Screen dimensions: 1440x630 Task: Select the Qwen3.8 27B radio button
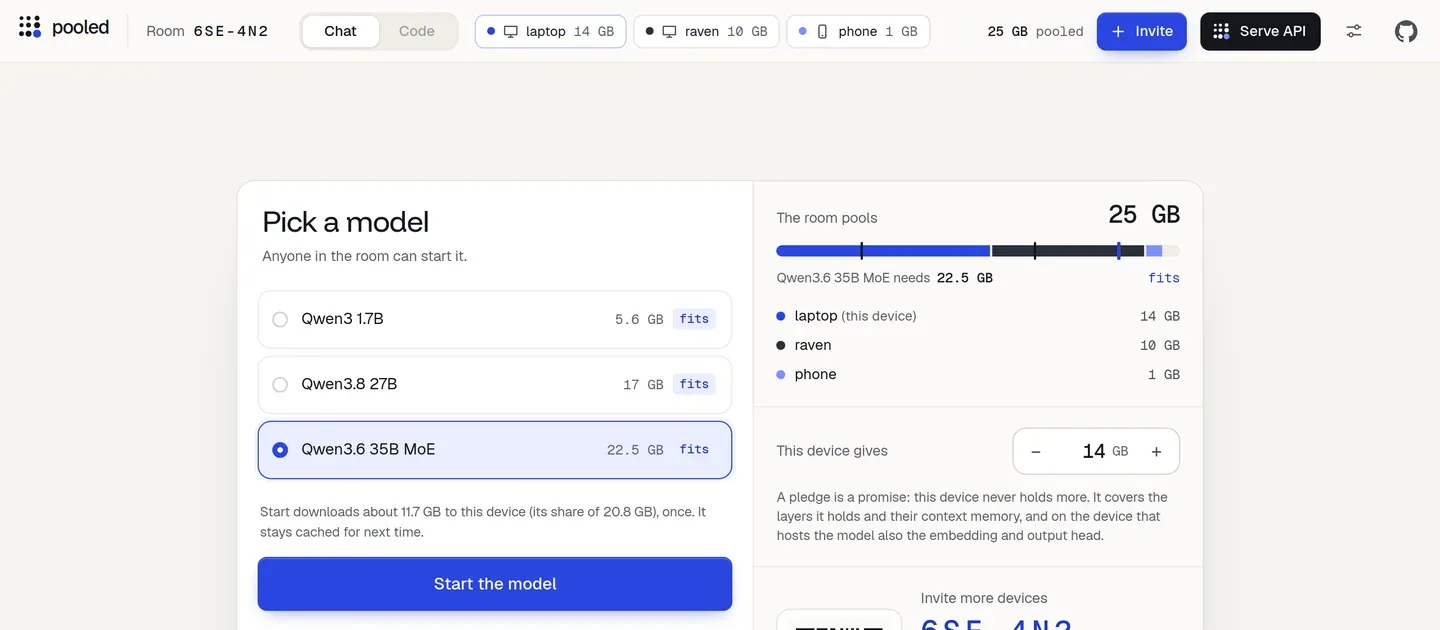pyautogui.click(x=280, y=384)
